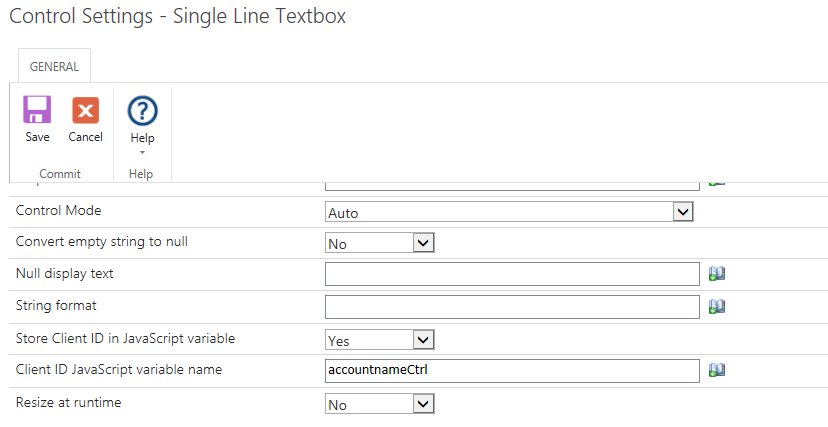Click the book icon beside Null display text
This screenshot has height=427, width=828.
[x=716, y=274]
